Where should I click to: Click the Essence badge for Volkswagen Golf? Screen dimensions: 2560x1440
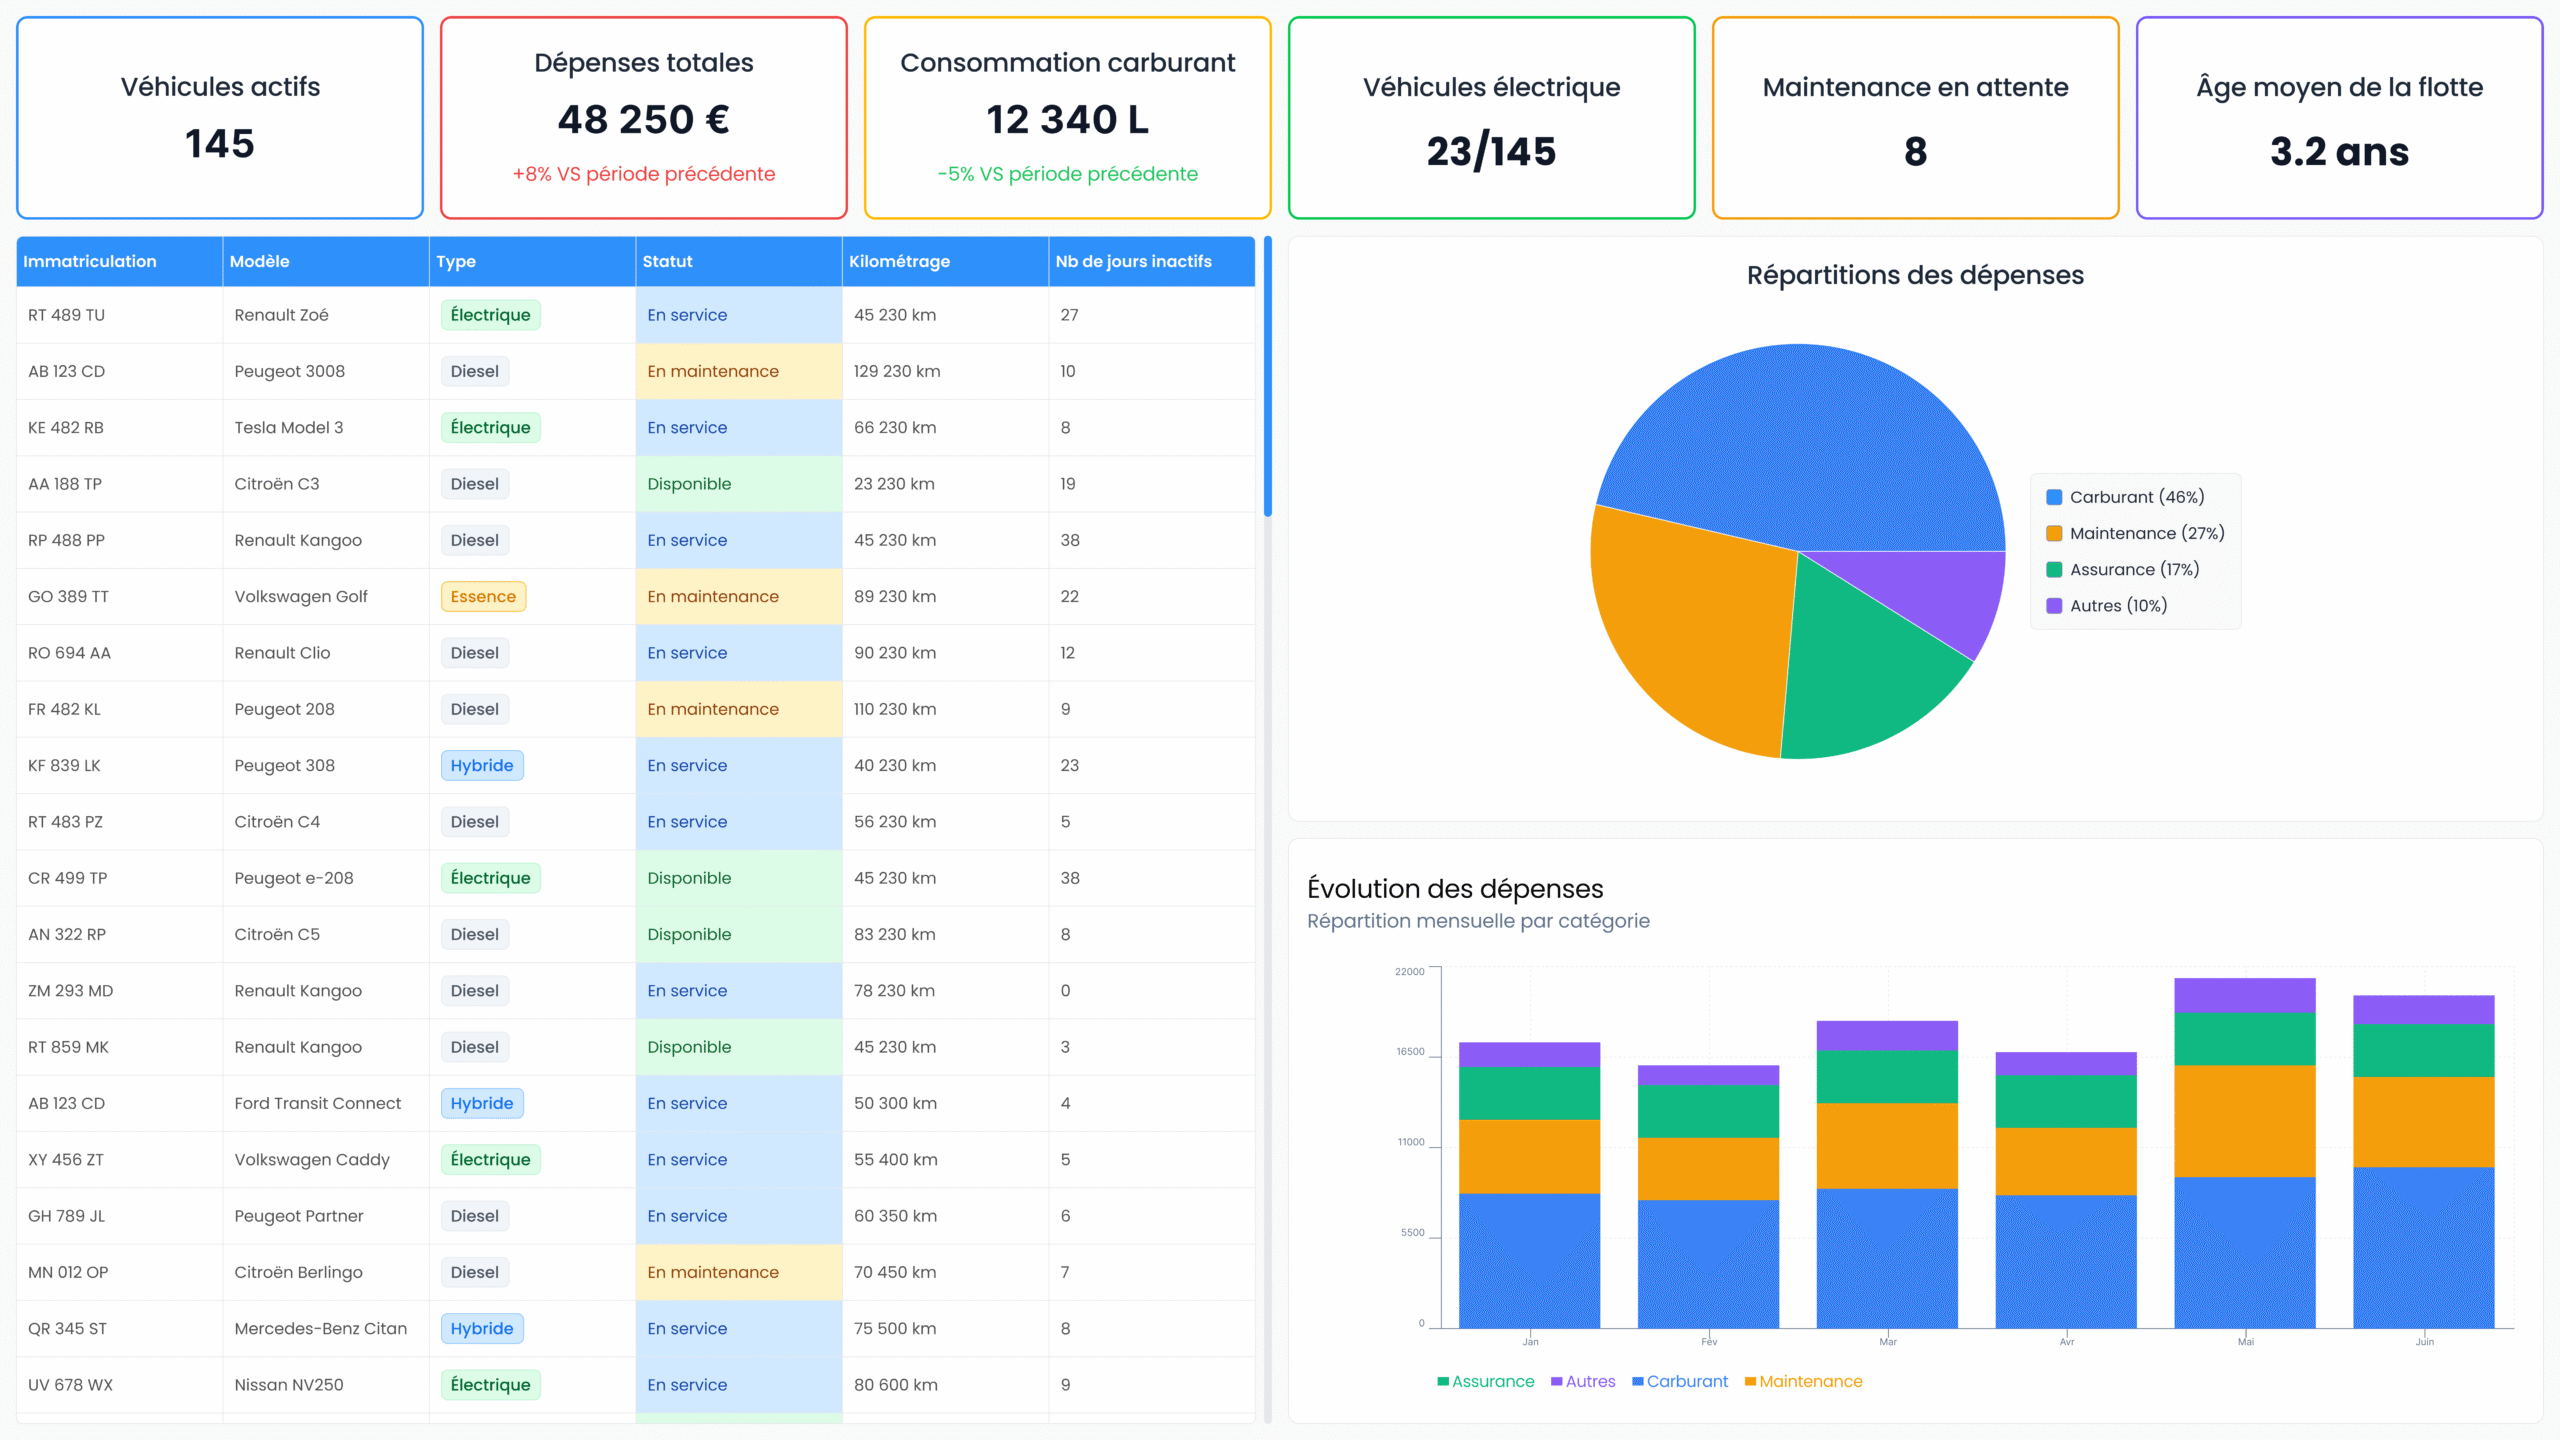coord(483,597)
